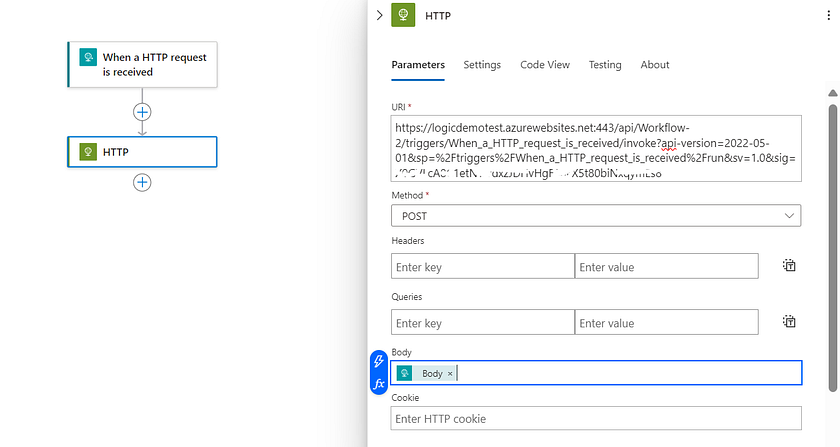Screen dimensions: 840x447
Task: Add a step between trigger and HTTP
Action: pyautogui.click(x=143, y=112)
